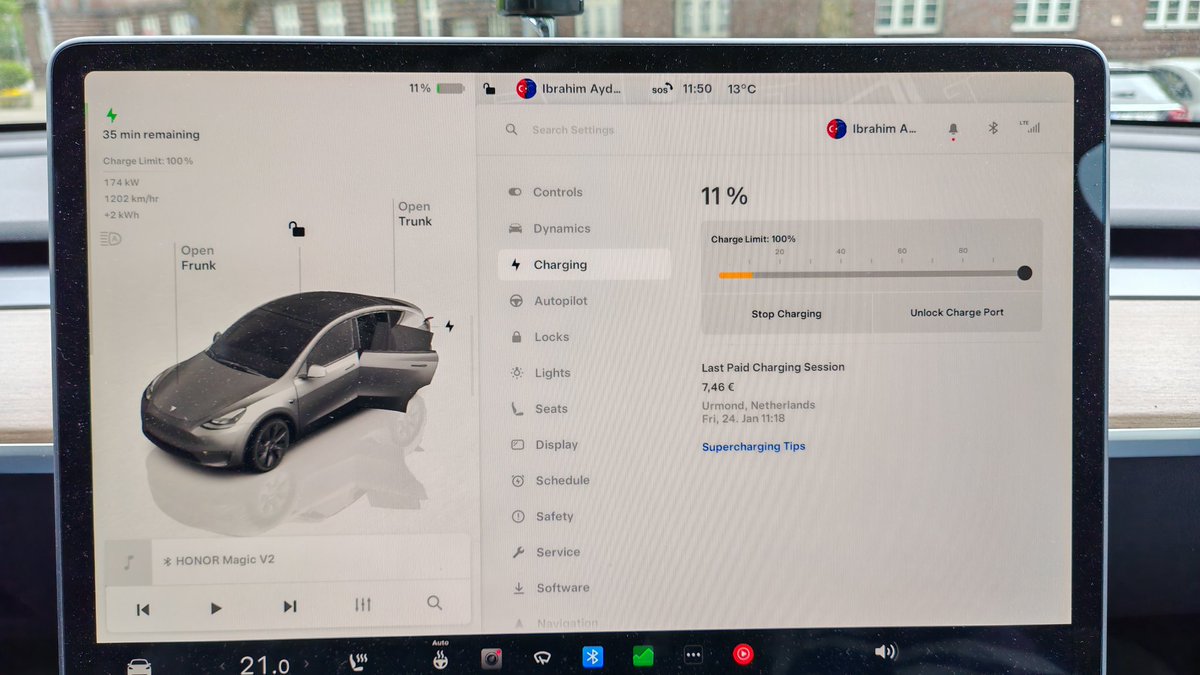Tap the magnifier icon beside Search Settings
Screen dimensions: 1200x675
511,129
